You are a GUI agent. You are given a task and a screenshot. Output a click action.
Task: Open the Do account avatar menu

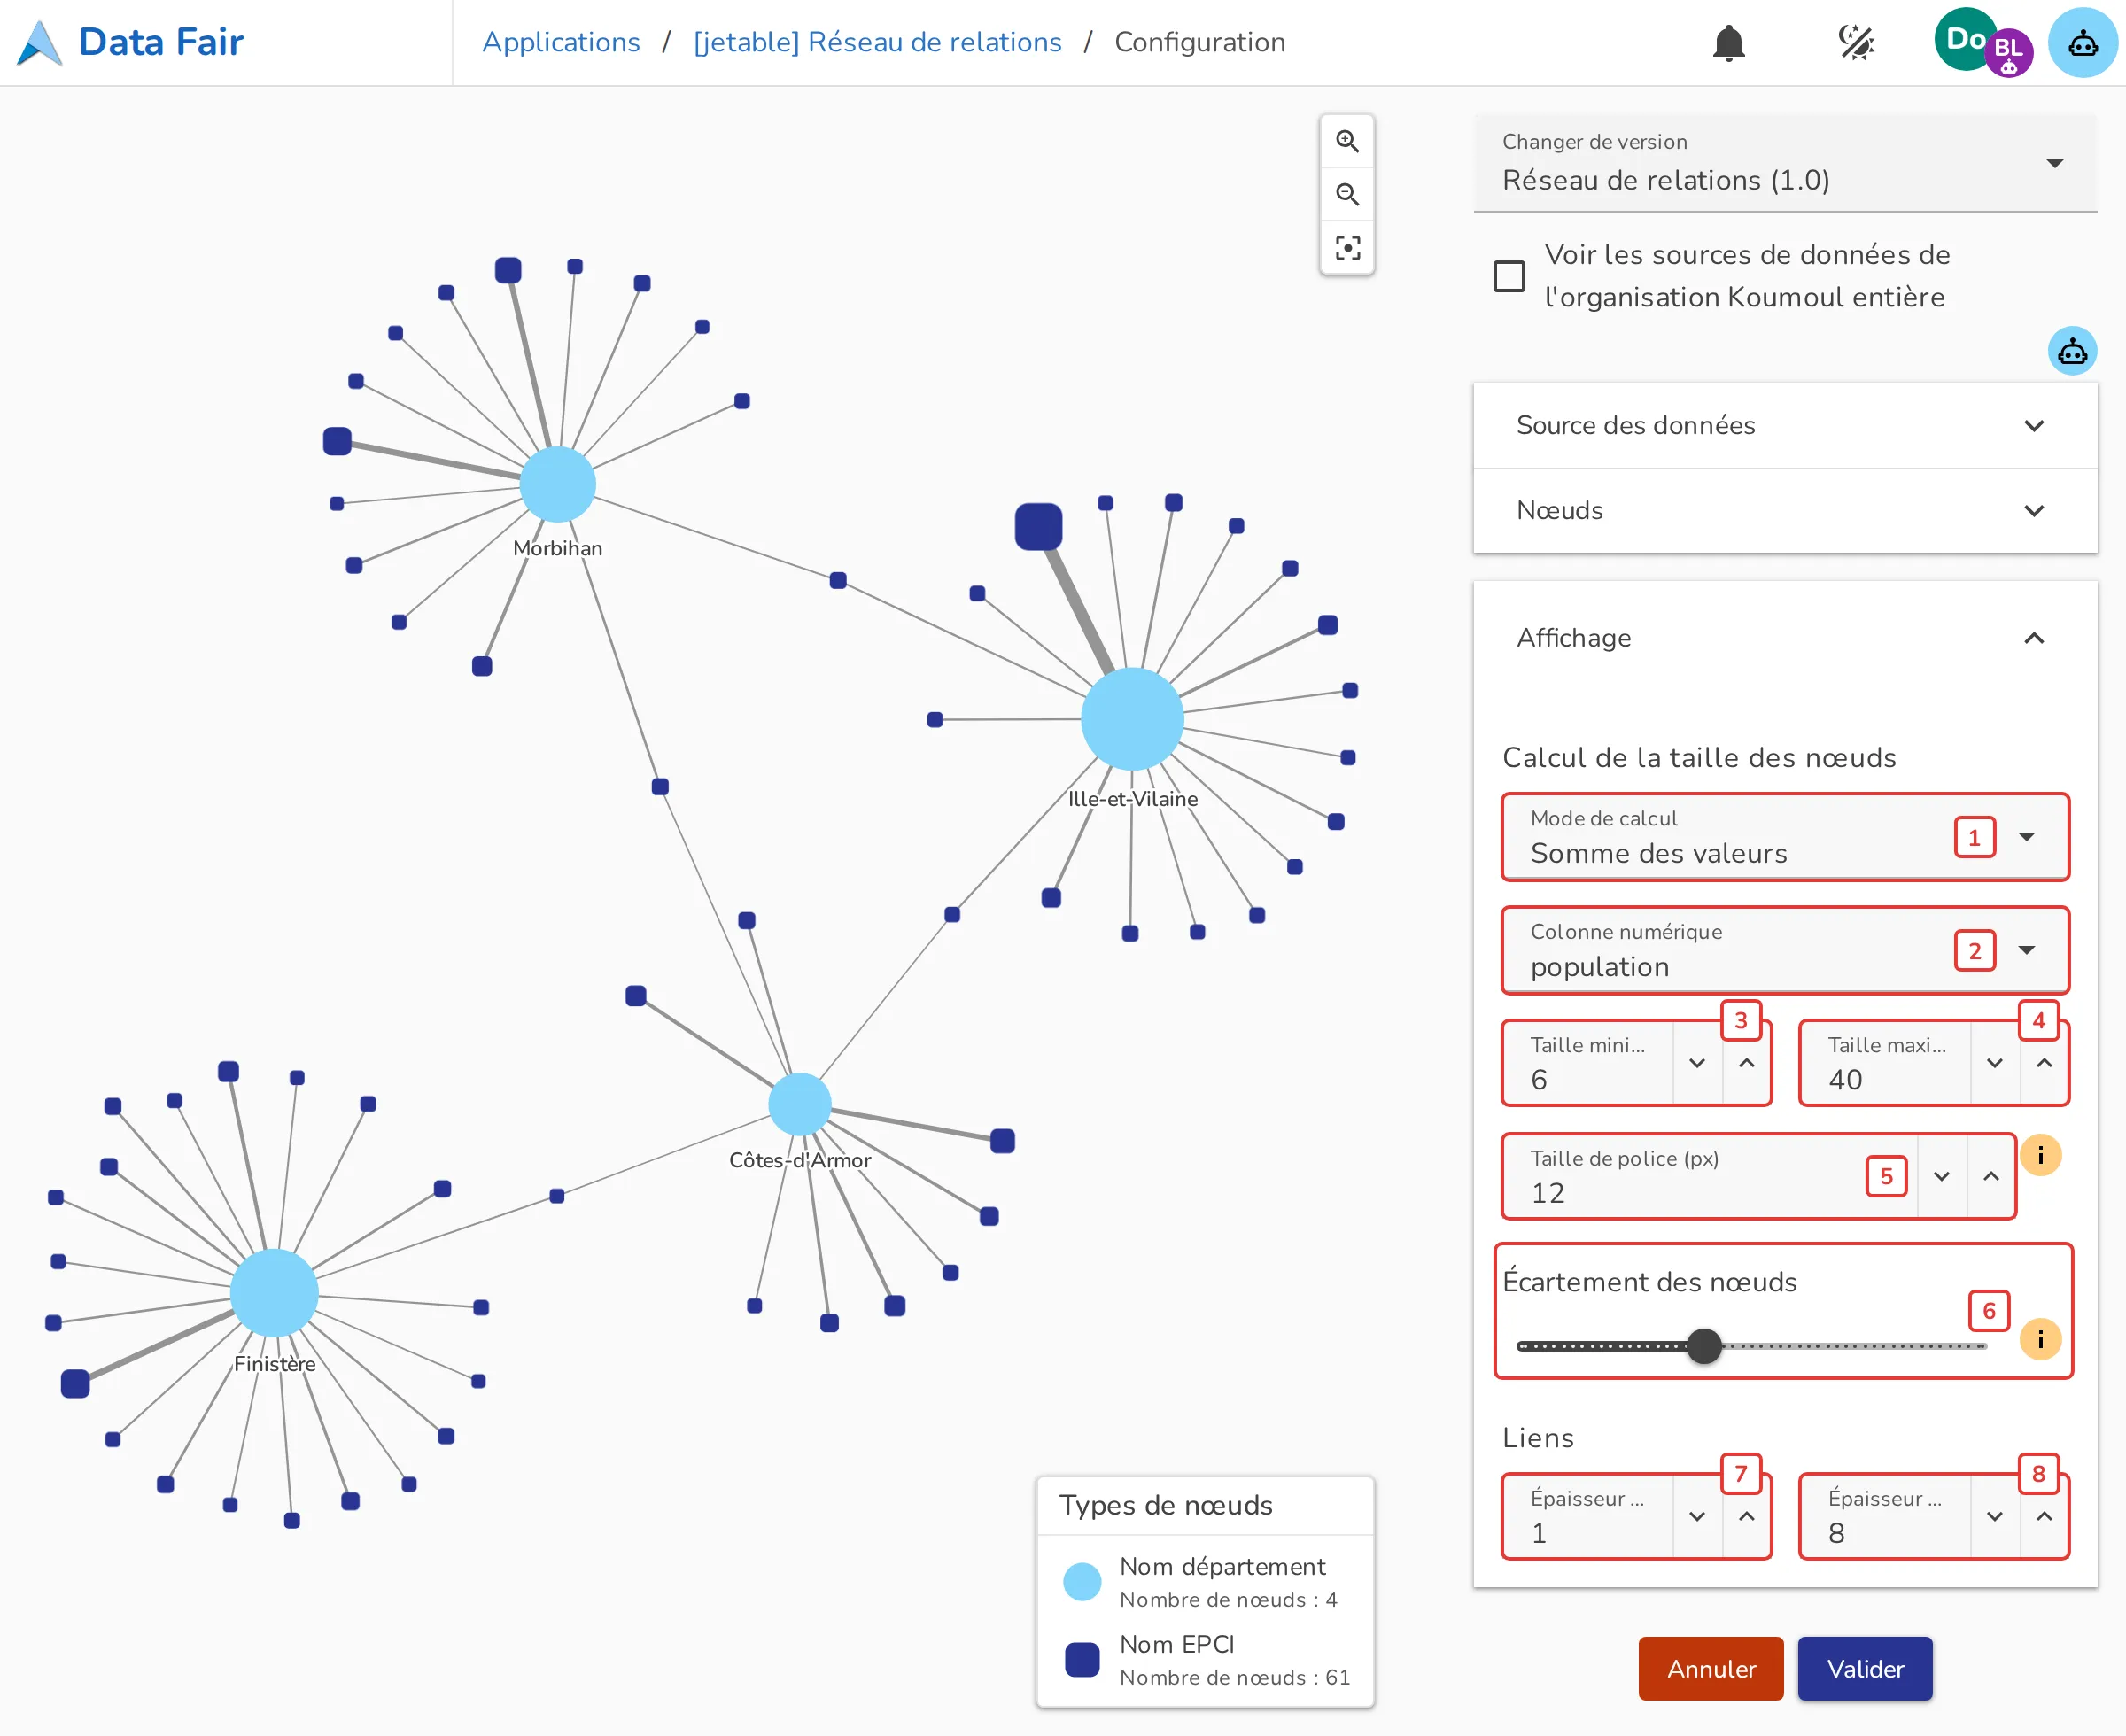tap(1966, 39)
